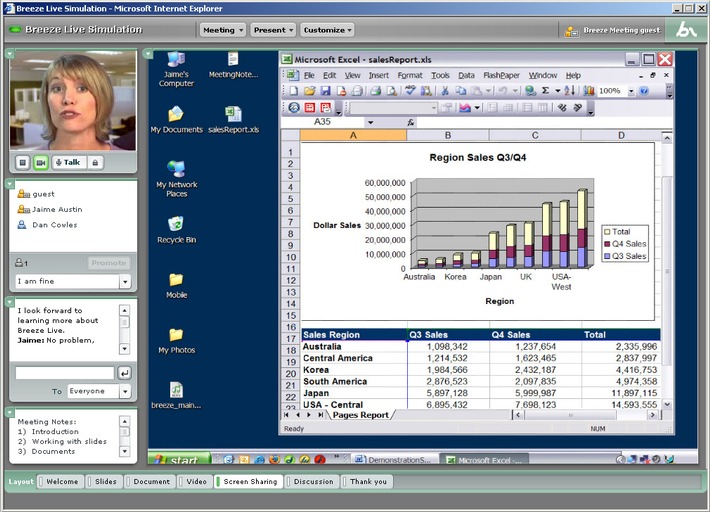Click the chat send arrow button
The image size is (710, 512).
(125, 373)
